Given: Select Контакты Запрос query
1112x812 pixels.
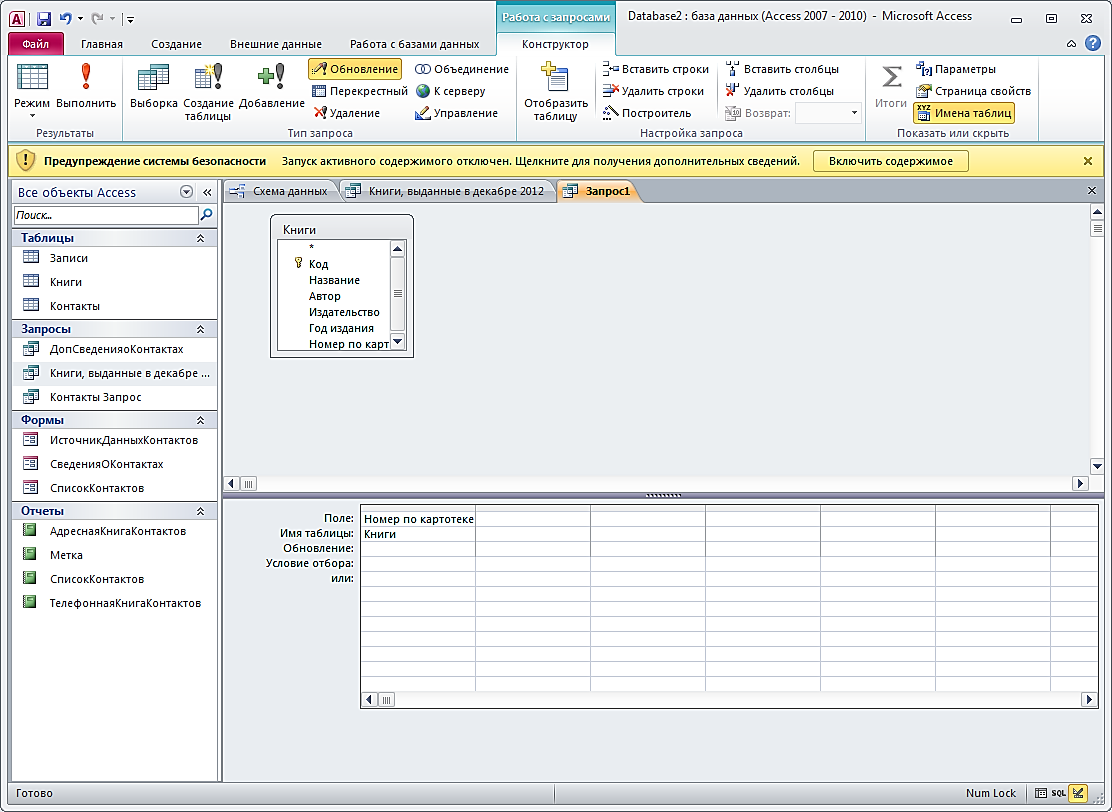Looking at the screenshot, I should coord(114,397).
